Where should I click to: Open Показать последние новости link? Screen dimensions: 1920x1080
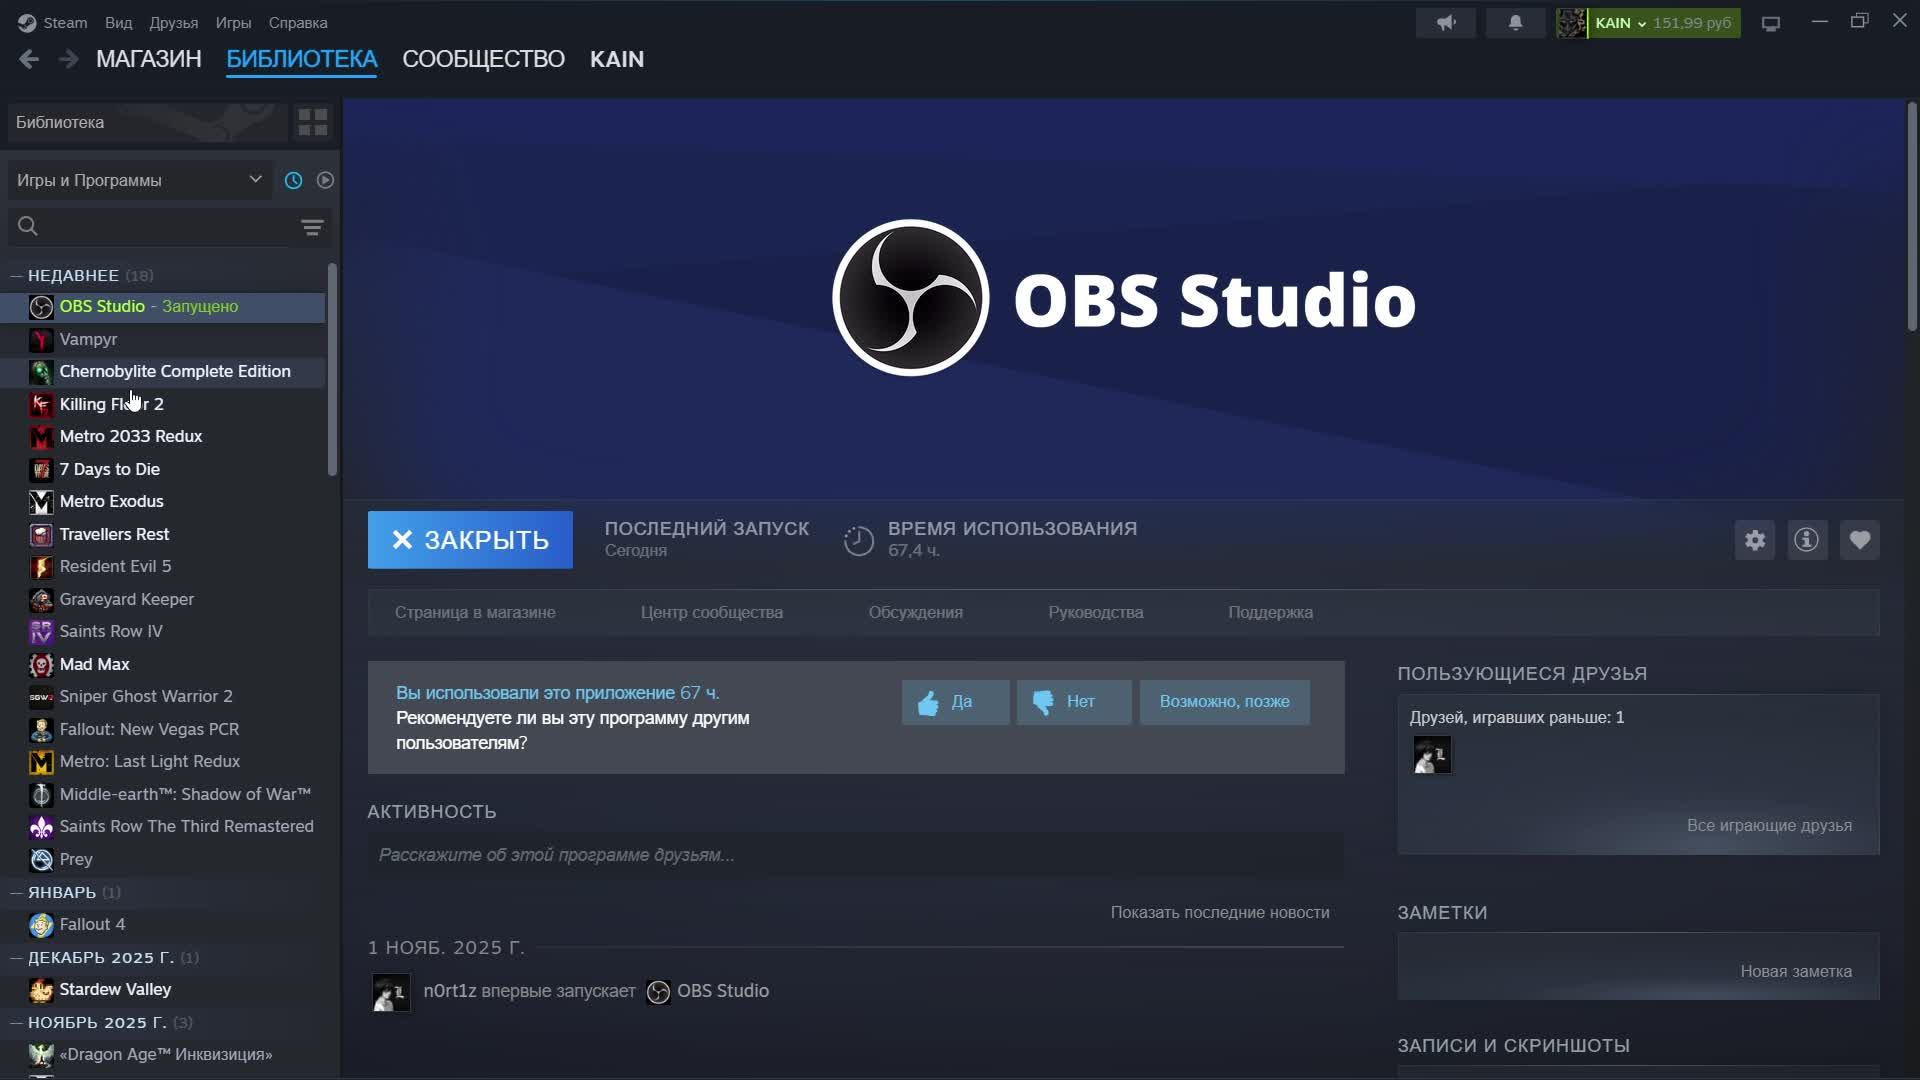pos(1219,912)
